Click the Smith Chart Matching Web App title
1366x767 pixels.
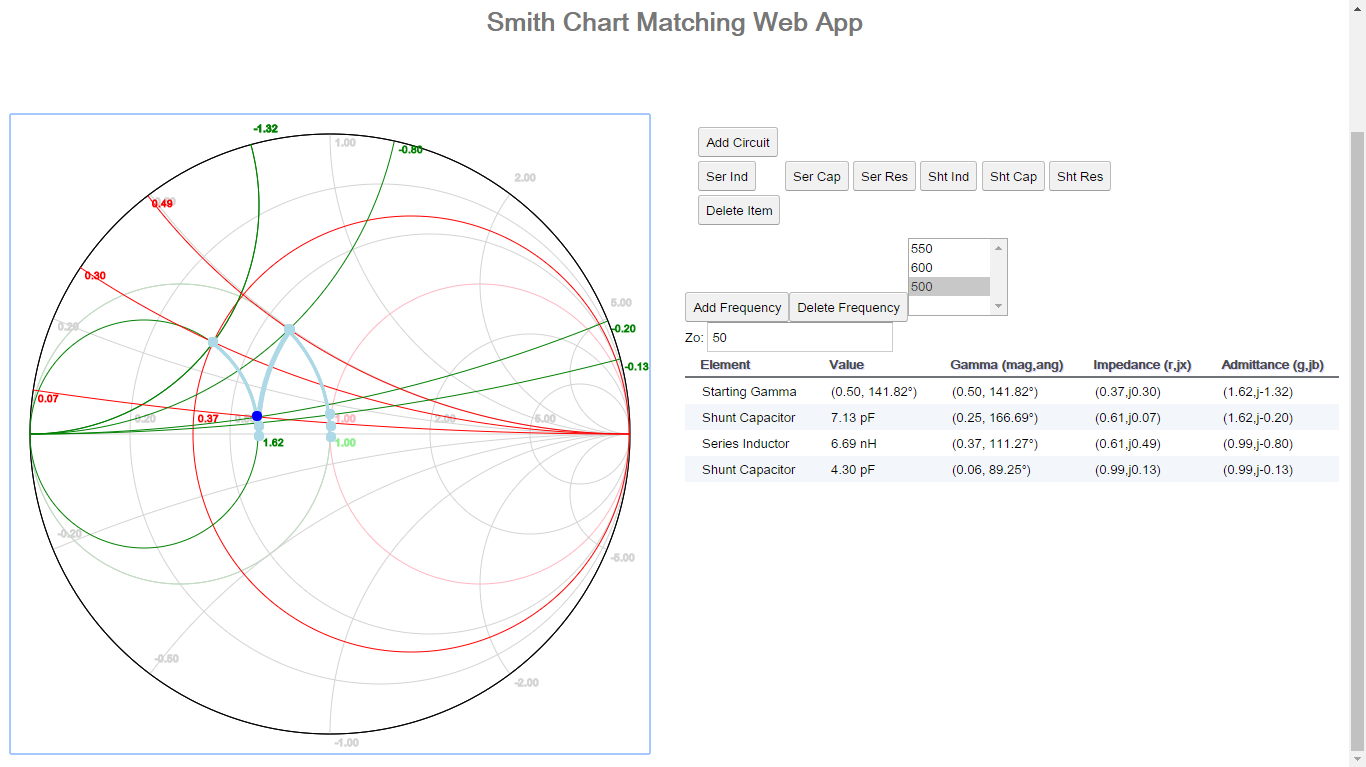pyautogui.click(x=675, y=22)
